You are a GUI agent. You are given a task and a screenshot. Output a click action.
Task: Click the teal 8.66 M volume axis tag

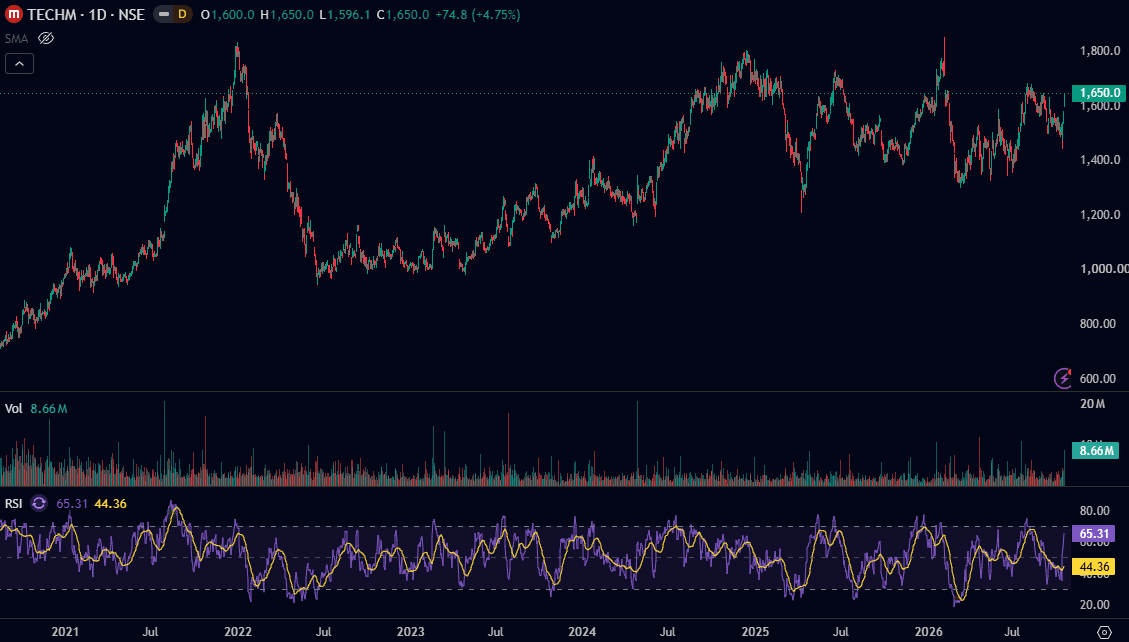pos(1095,451)
